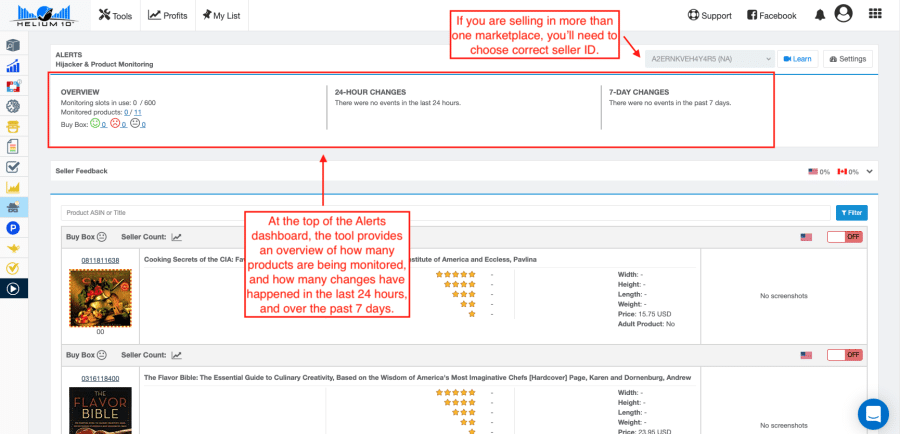This screenshot has width=900, height=434.
Task: Click The Flavor Bible cover thumbnail
Action: pyautogui.click(x=100, y=410)
